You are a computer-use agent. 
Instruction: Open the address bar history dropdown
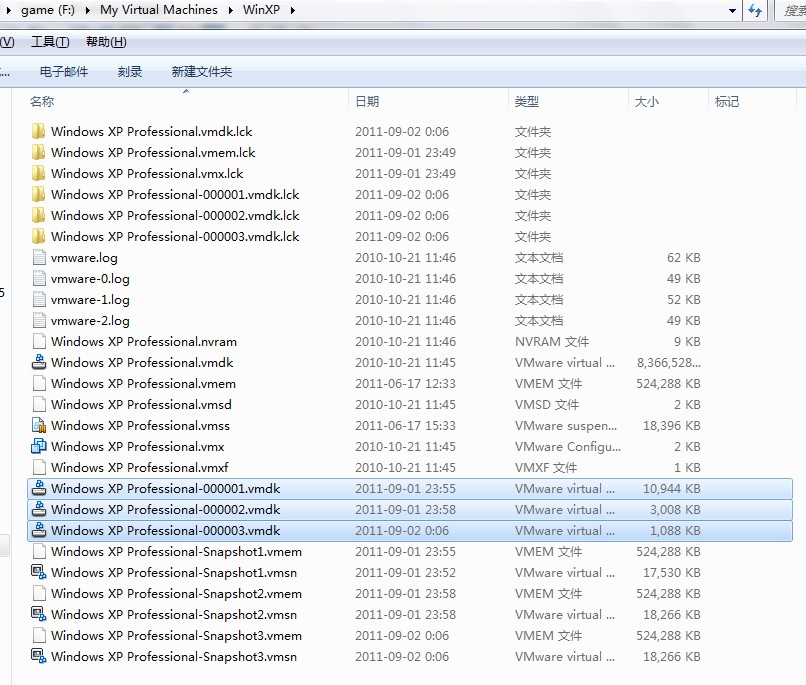click(732, 10)
